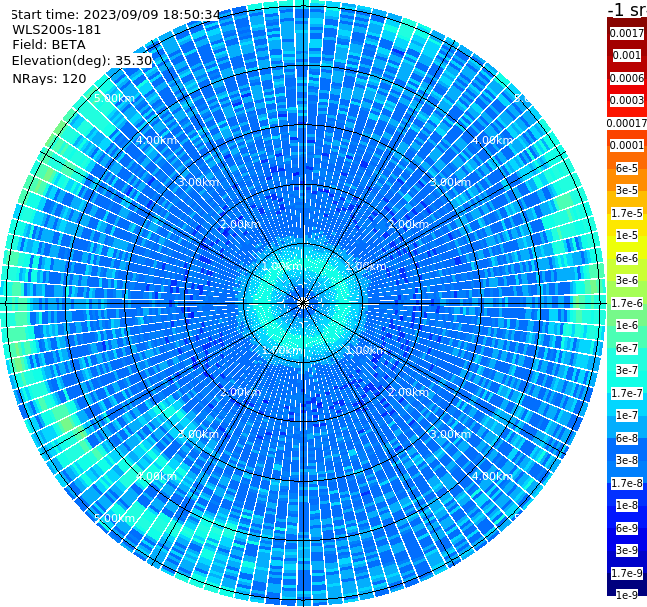The image size is (647, 607).
Task: Click the 6e-5 colorbar label
Action: click(x=627, y=168)
